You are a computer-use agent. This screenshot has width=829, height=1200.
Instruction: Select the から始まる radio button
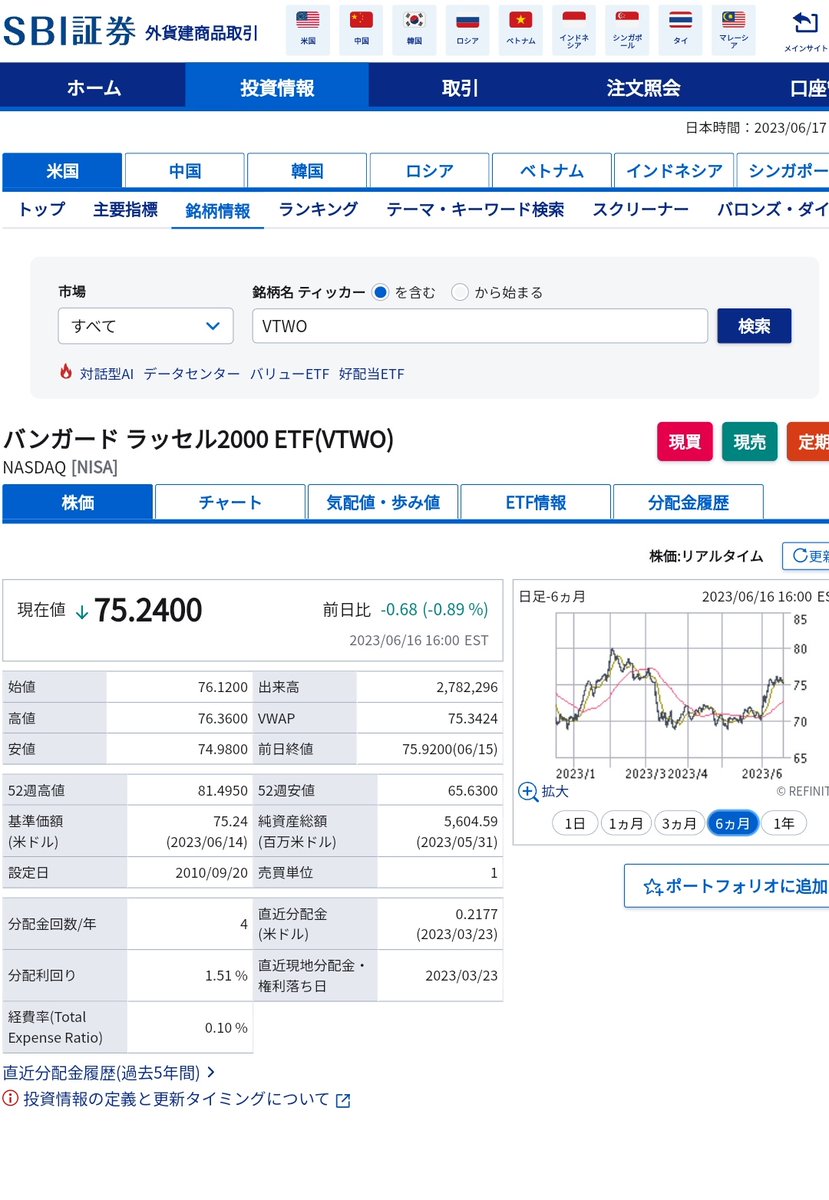coord(460,292)
